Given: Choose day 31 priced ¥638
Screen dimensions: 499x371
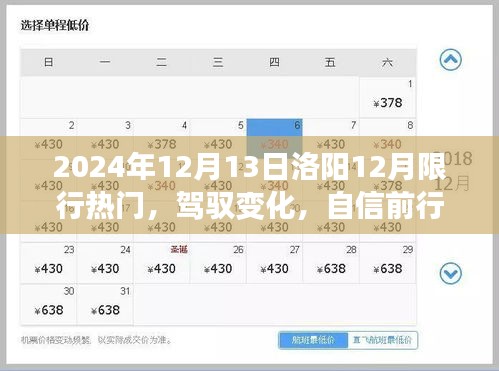Looking at the screenshot, I should (x=105, y=304).
